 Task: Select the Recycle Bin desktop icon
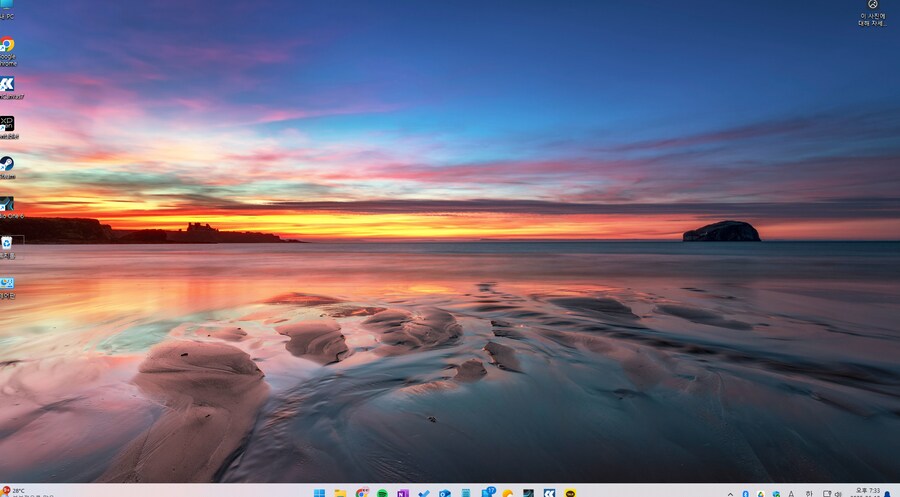[x=7, y=247]
